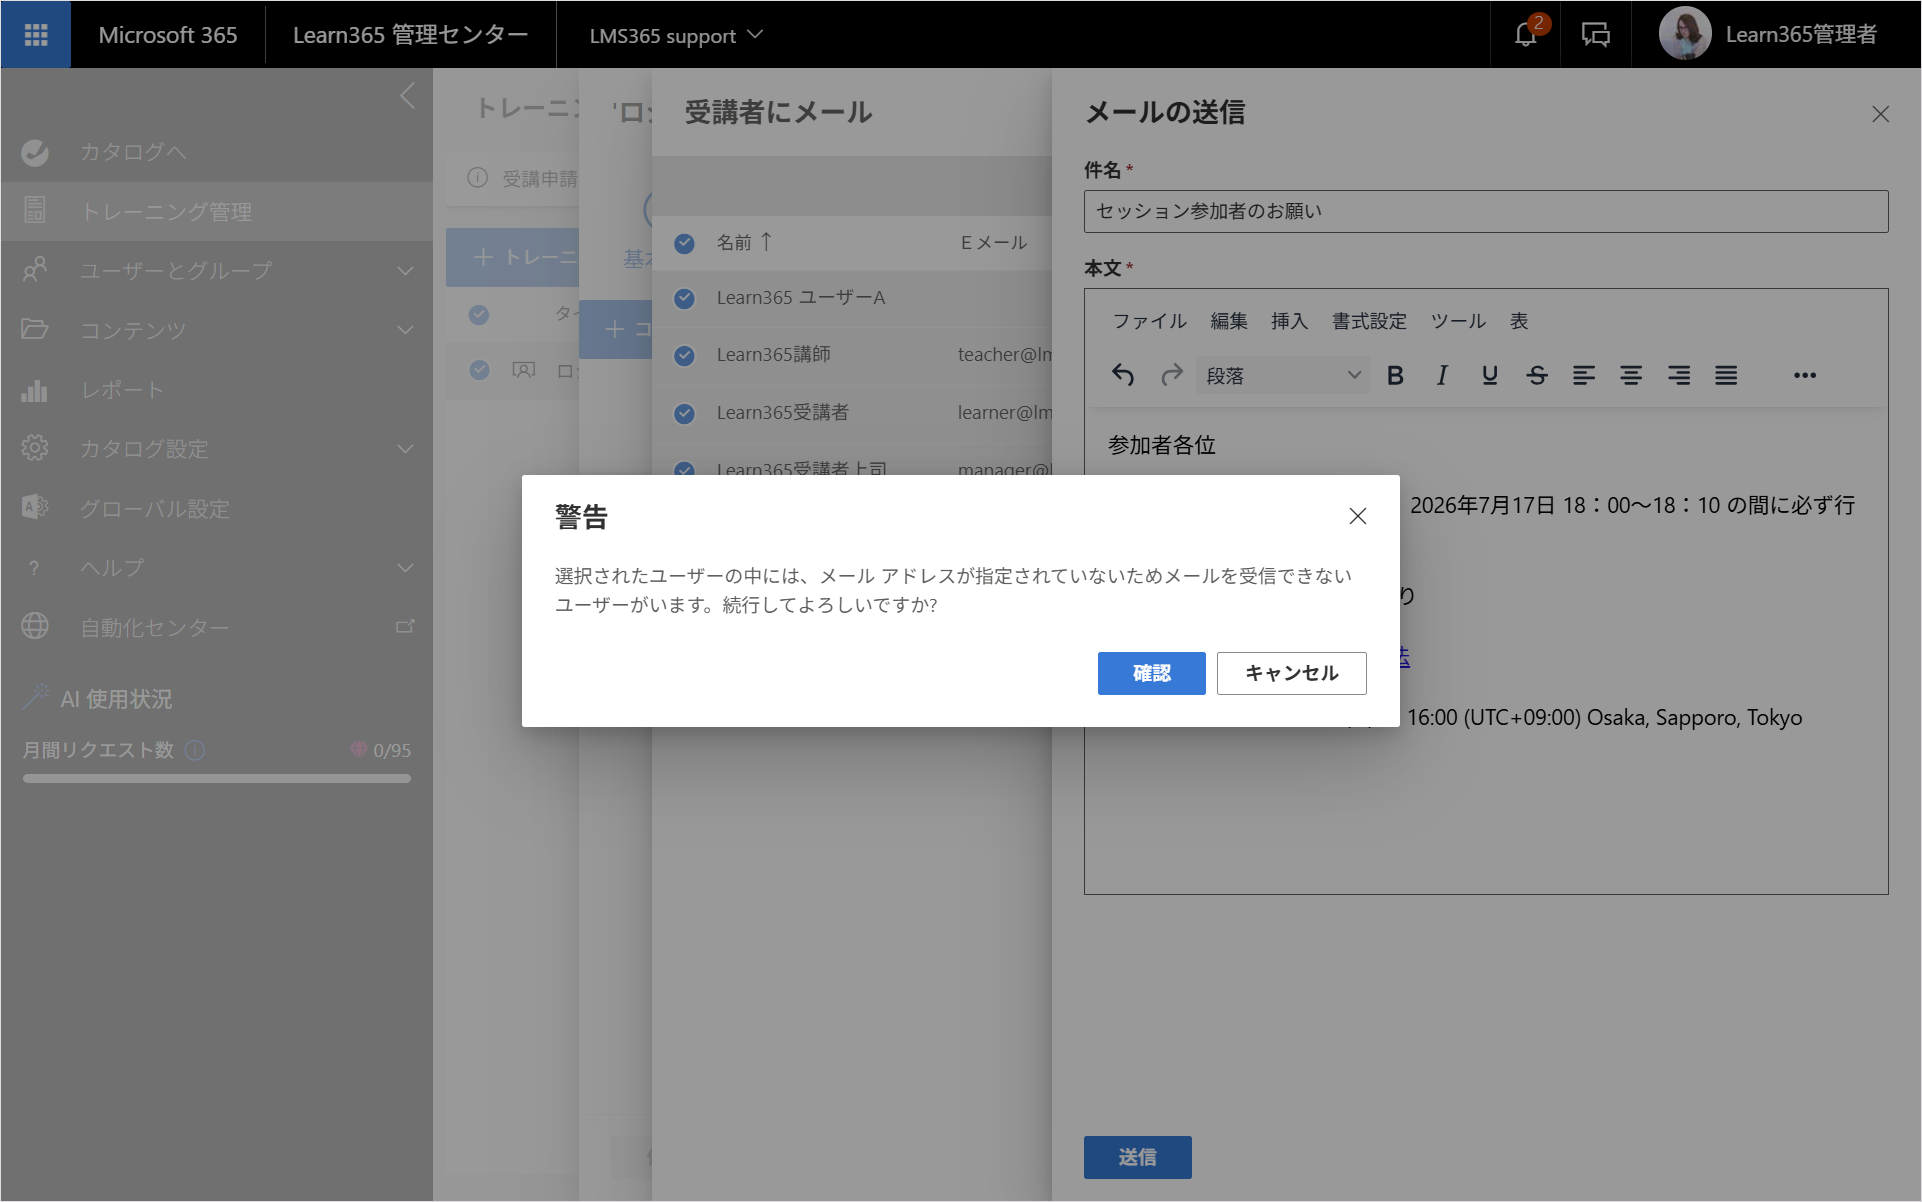Open the AI 使用状況 section

coord(116,699)
